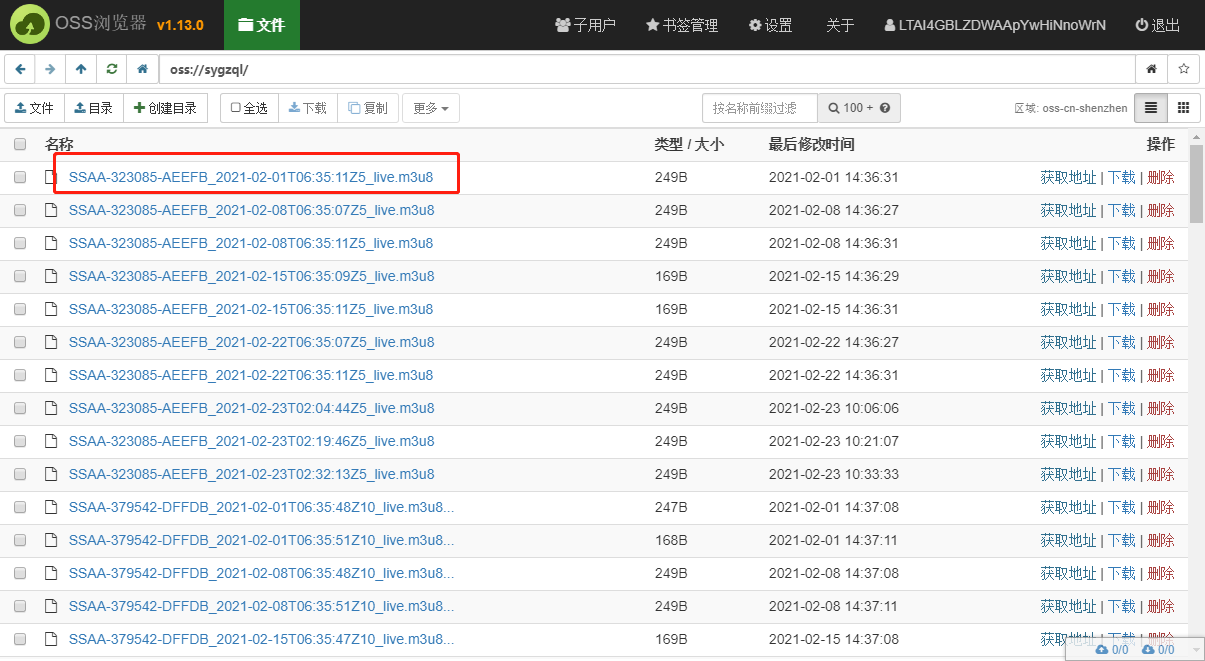Navigate back using the left arrow icon
1205x661 pixels.
20,69
